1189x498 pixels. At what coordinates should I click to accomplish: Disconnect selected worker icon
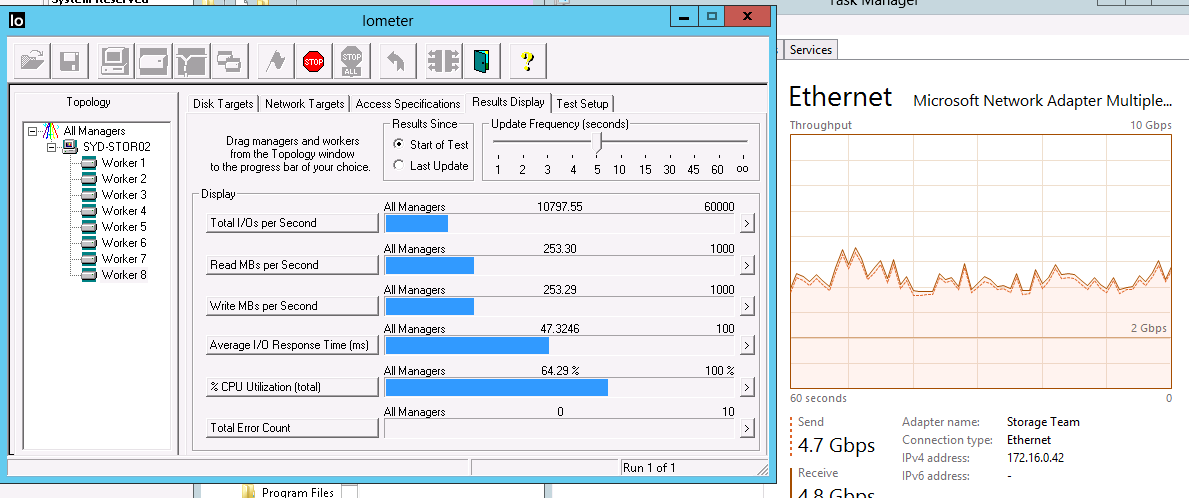(x=444, y=61)
